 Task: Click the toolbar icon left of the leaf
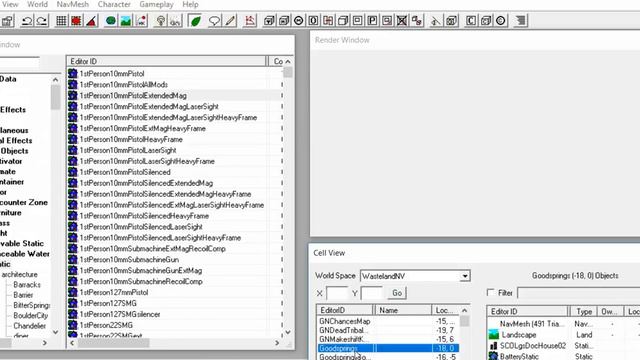click(176, 20)
